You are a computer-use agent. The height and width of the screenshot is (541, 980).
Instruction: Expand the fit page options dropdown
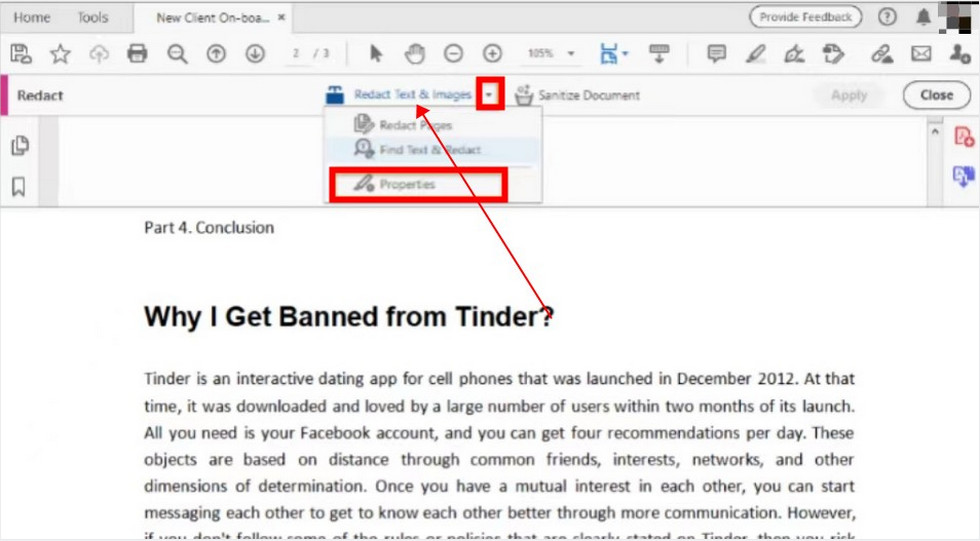click(625, 54)
